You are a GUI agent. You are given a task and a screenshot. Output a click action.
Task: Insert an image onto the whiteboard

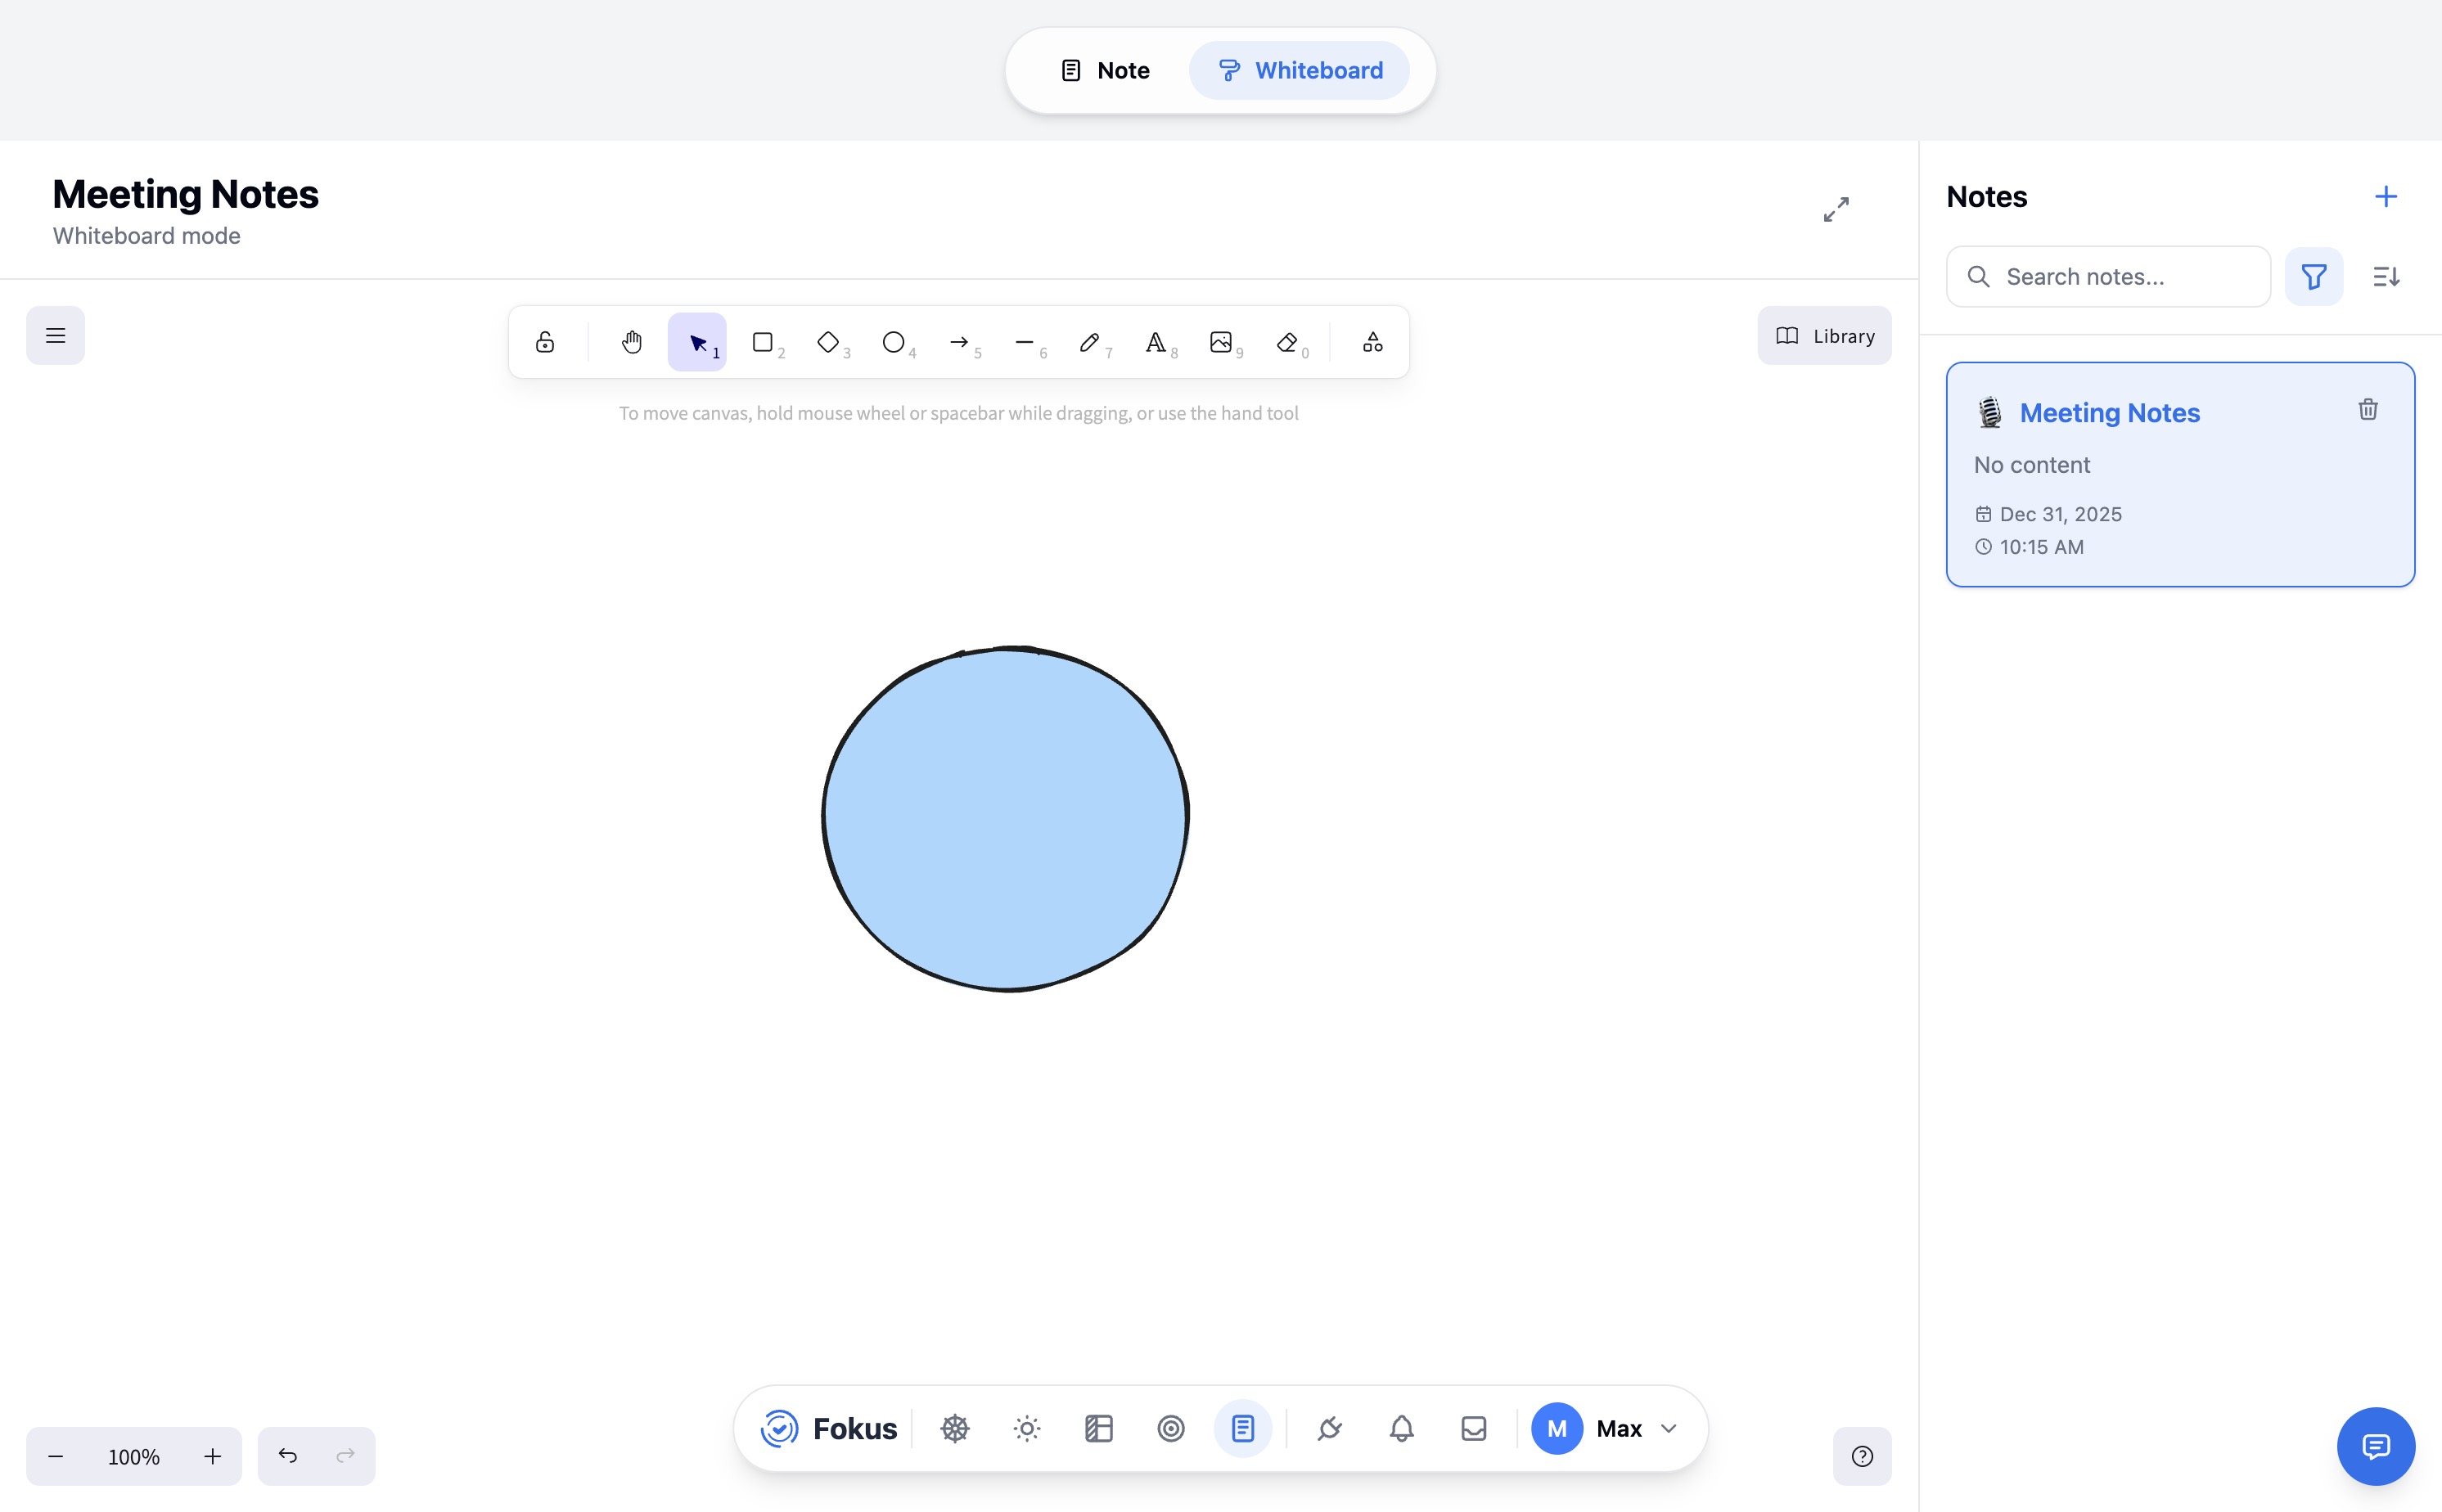tap(1222, 341)
